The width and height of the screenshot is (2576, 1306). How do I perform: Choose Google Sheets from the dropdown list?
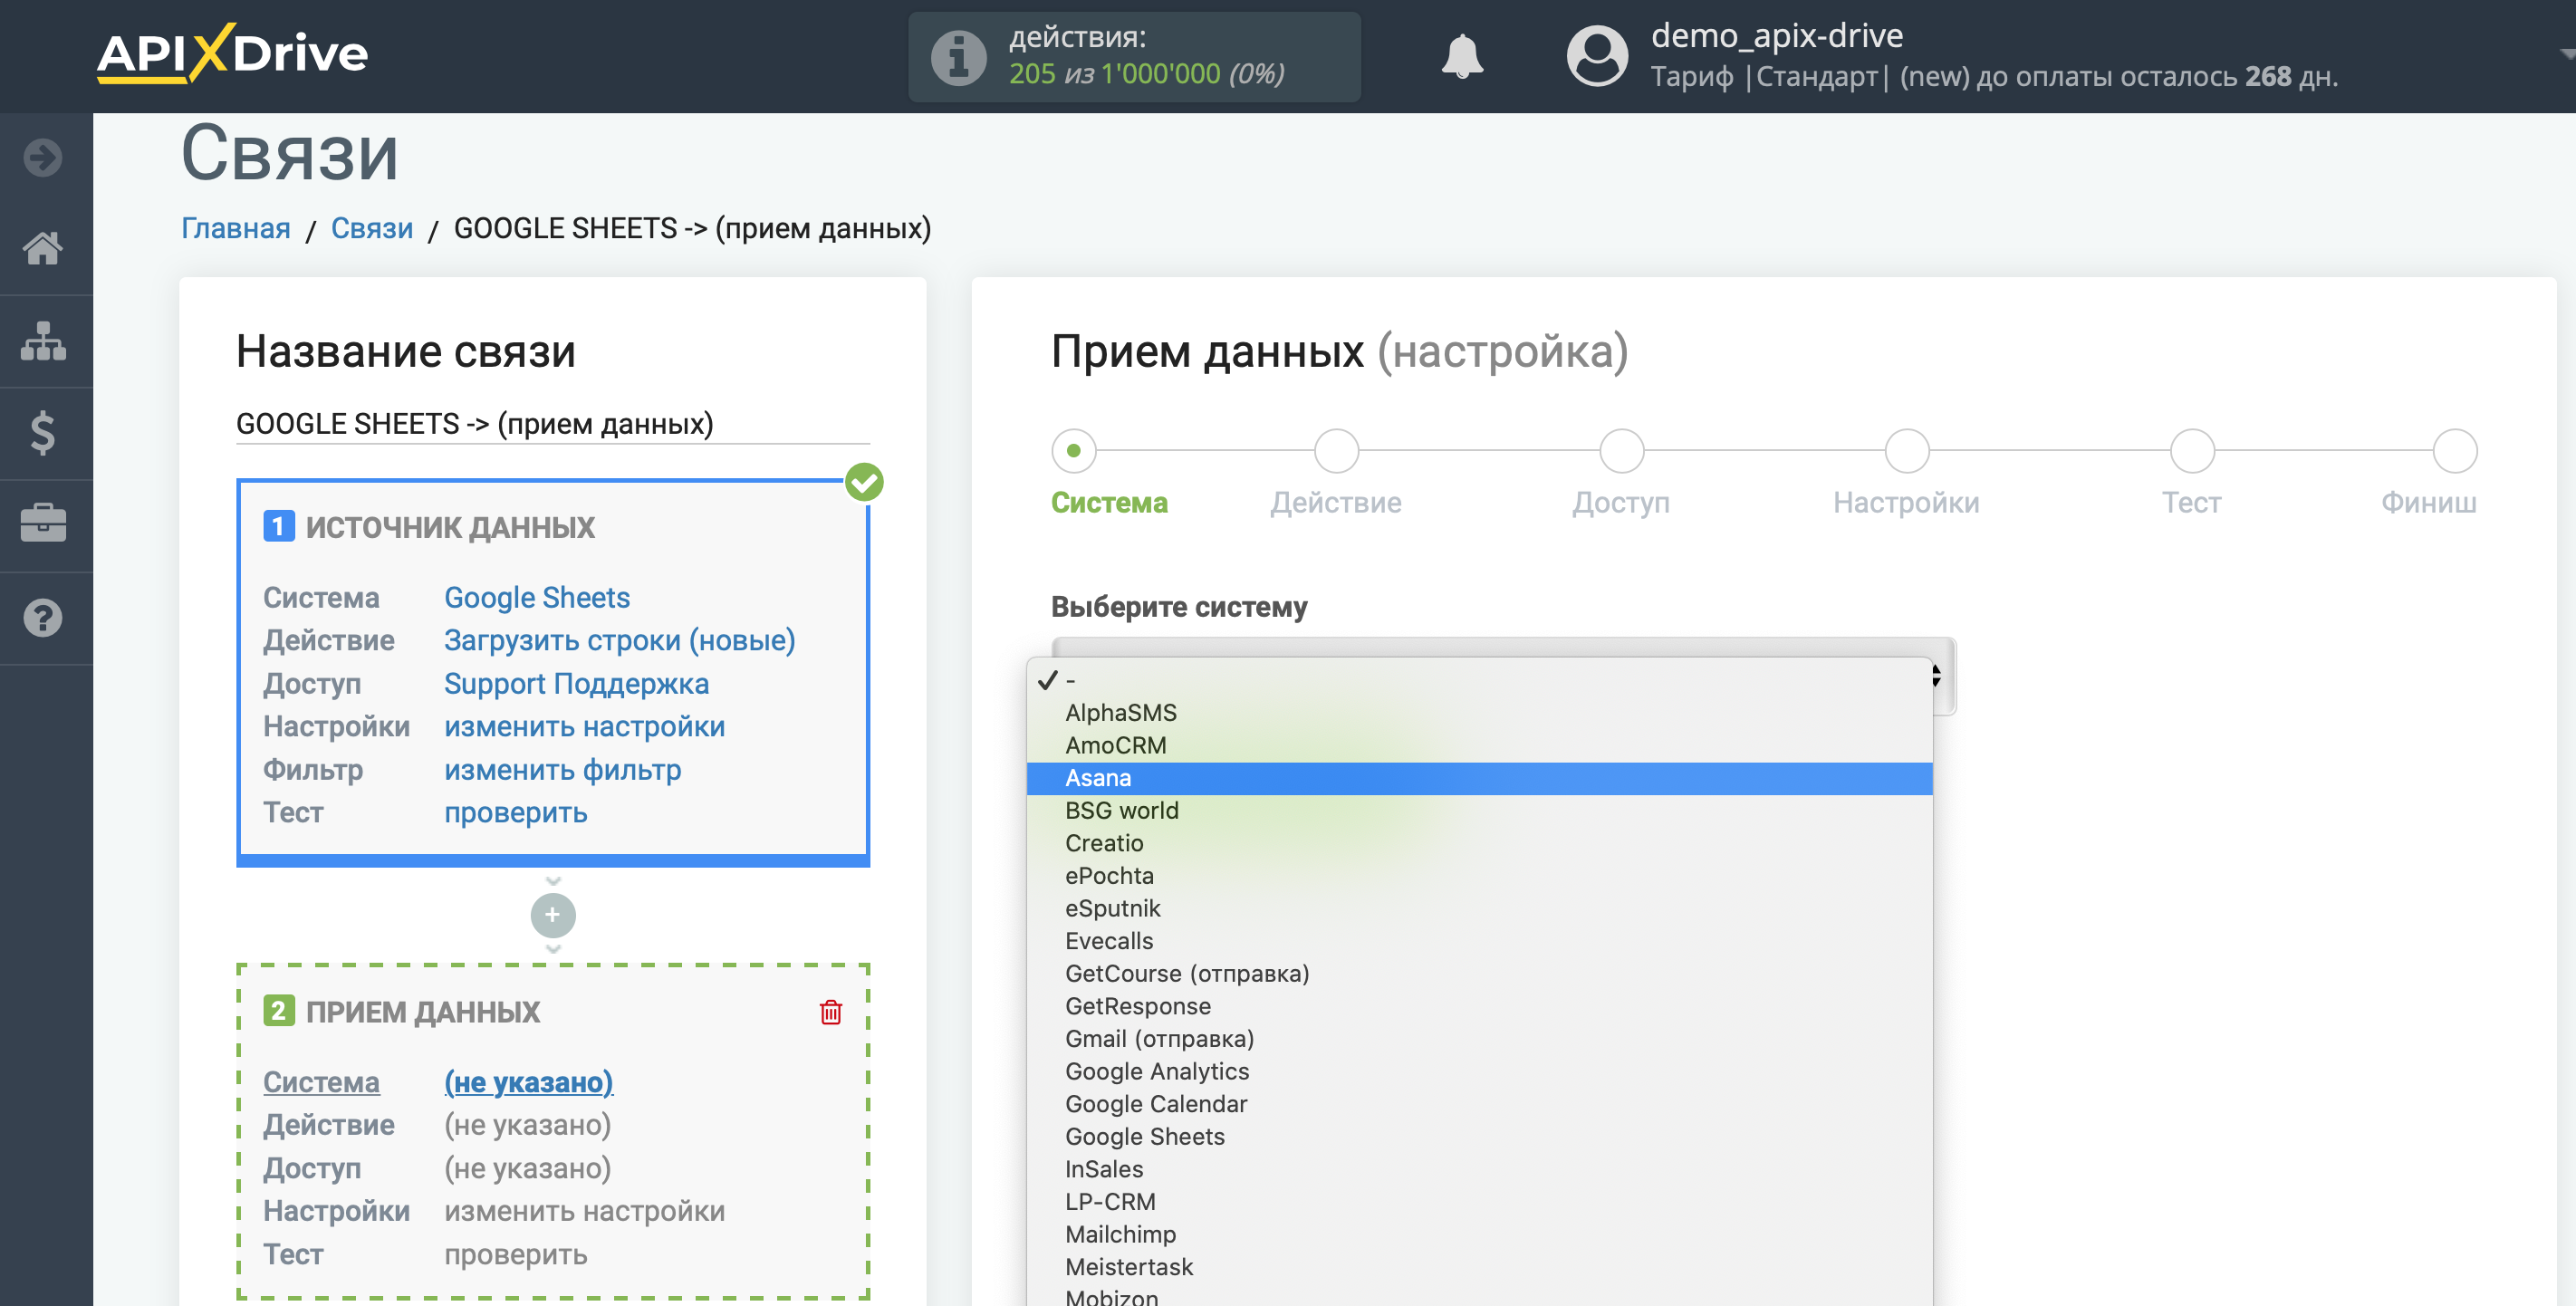pos(1479,1137)
